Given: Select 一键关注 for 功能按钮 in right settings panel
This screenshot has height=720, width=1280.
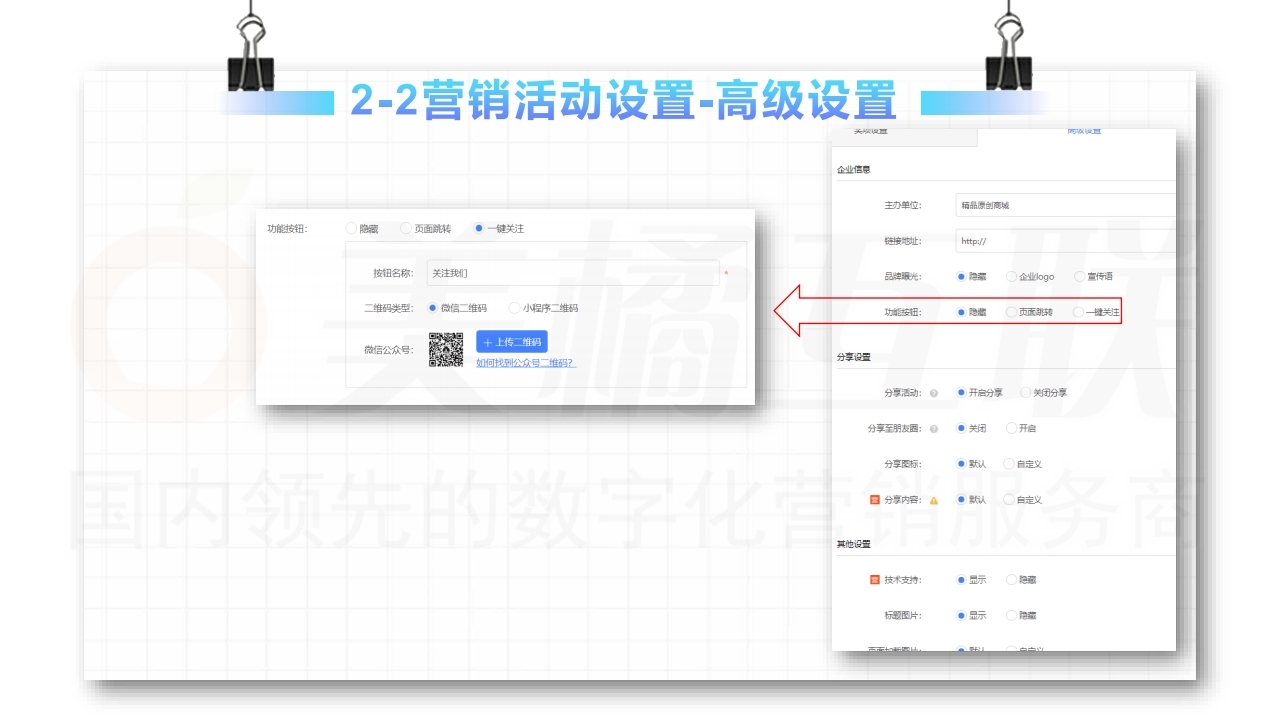Looking at the screenshot, I should click(x=1078, y=312).
